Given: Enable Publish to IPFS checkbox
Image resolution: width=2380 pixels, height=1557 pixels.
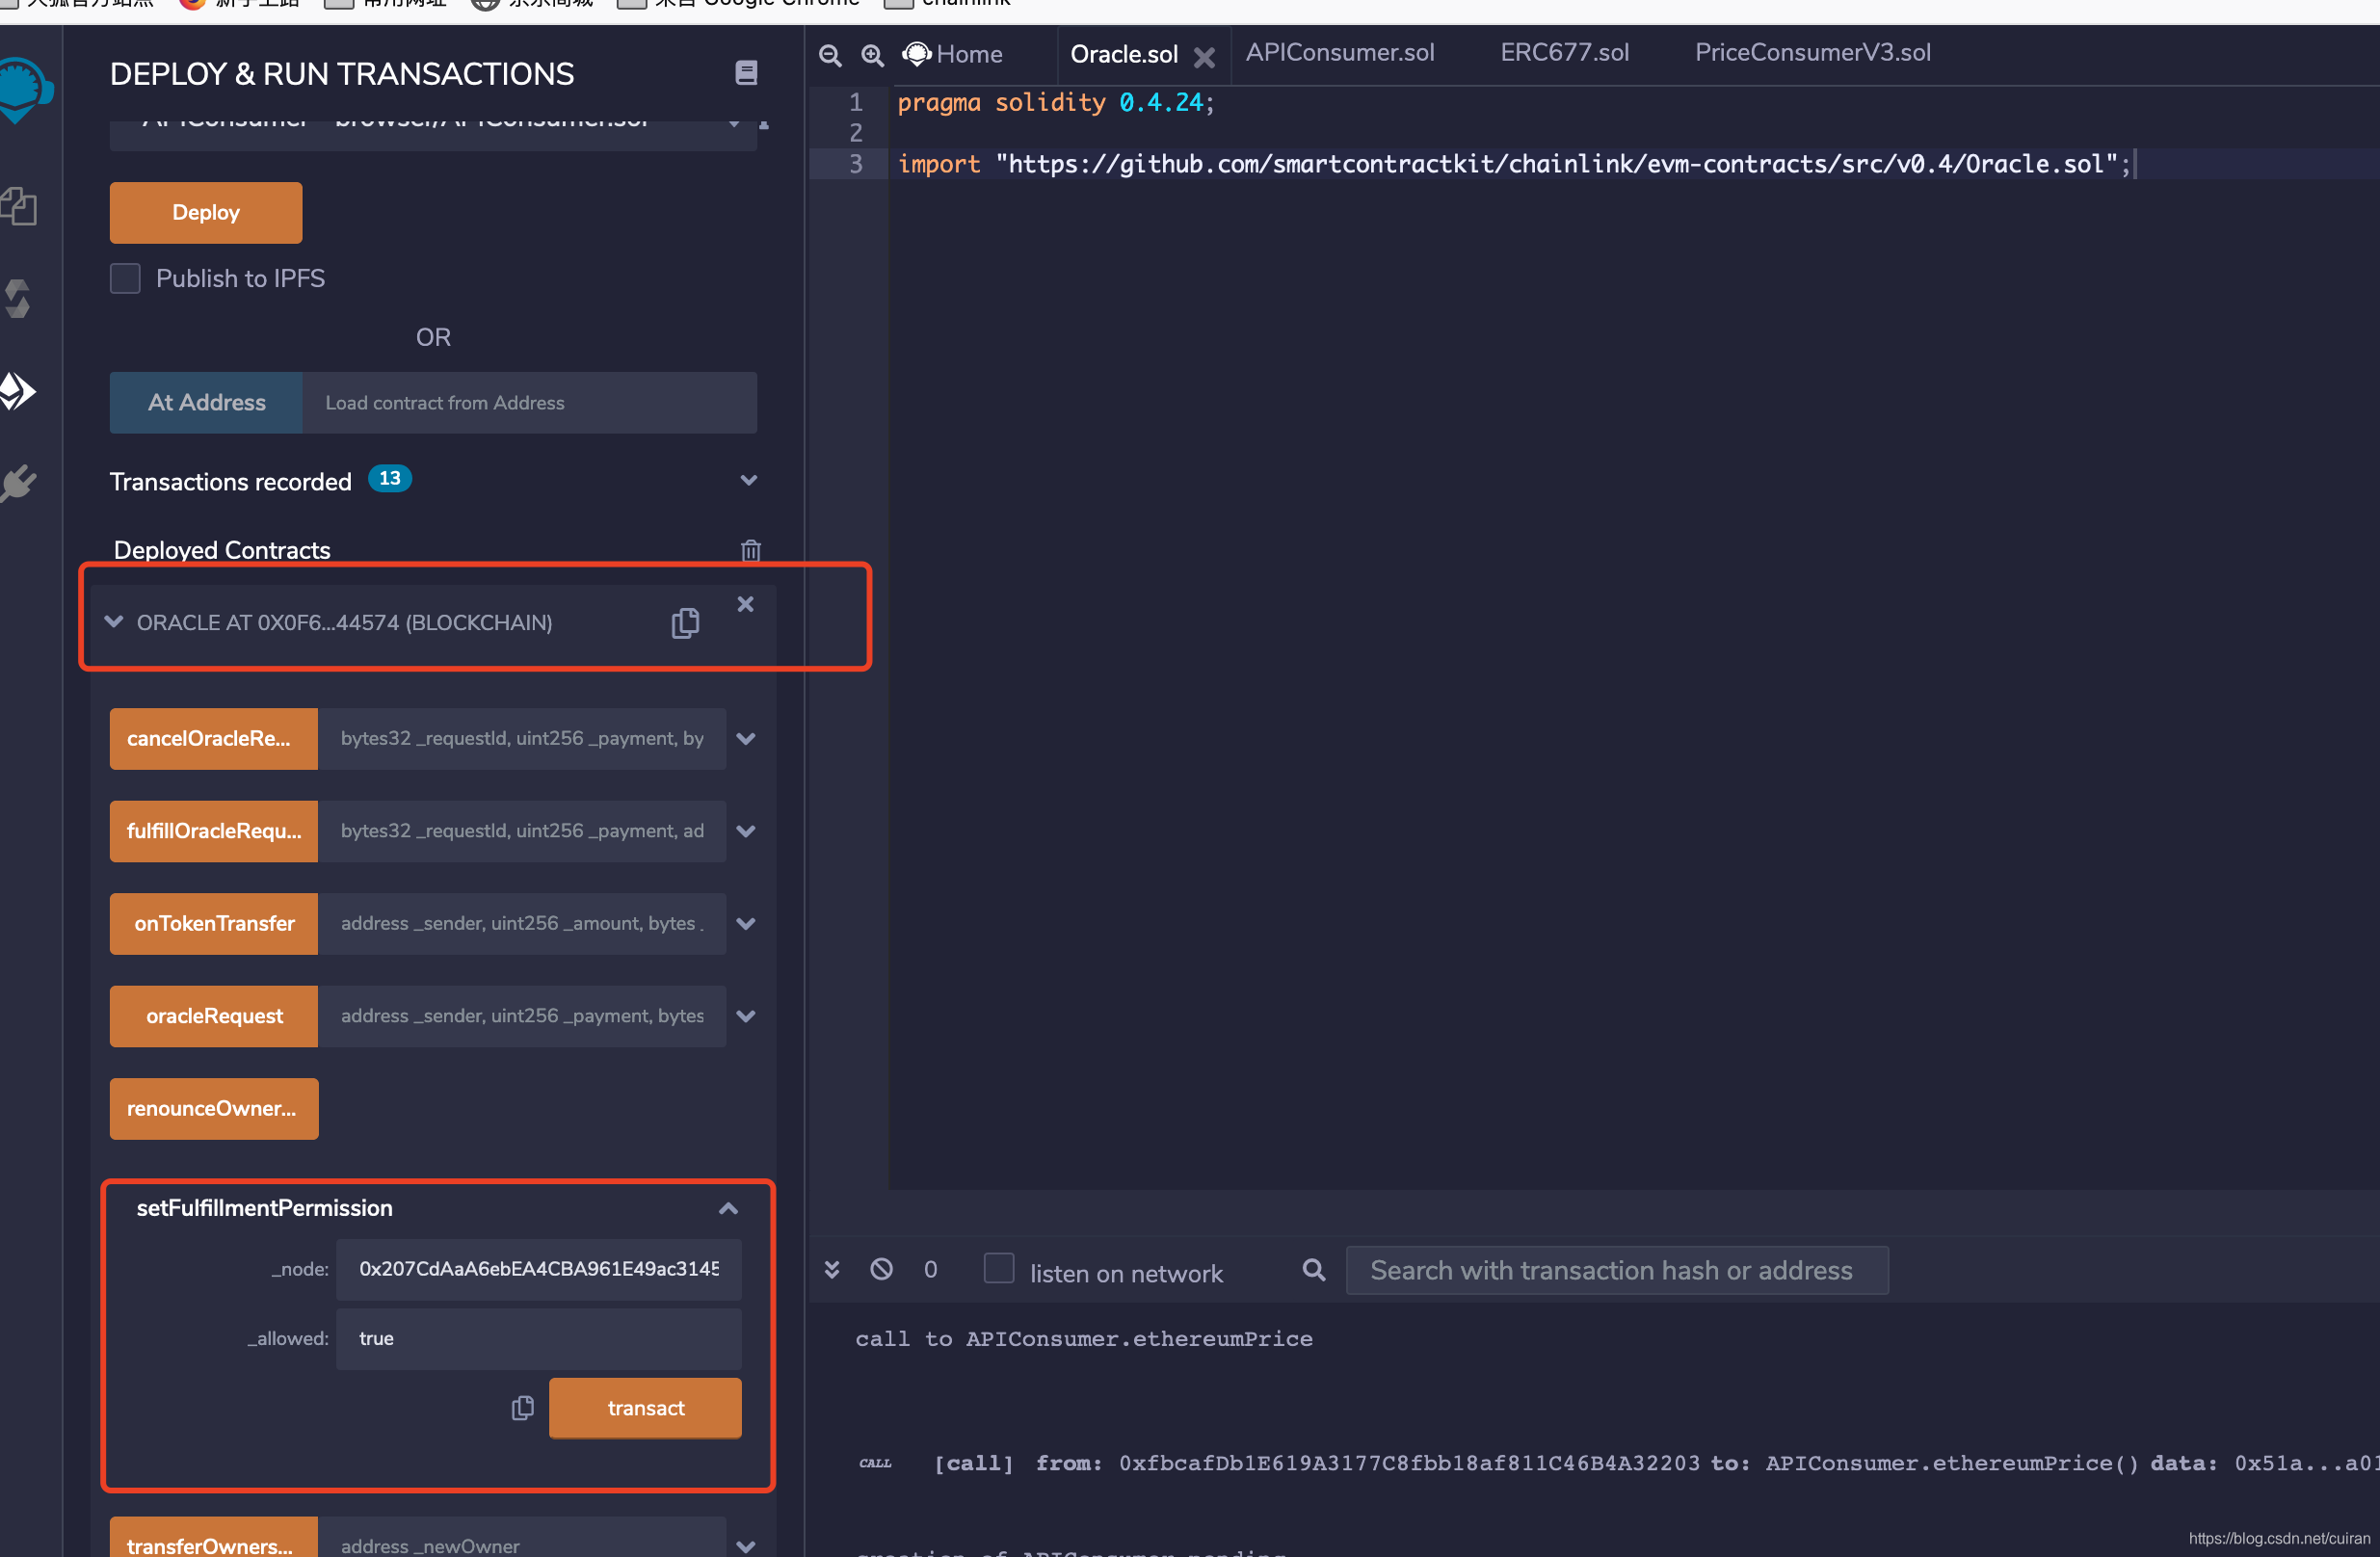Looking at the screenshot, I should point(125,278).
